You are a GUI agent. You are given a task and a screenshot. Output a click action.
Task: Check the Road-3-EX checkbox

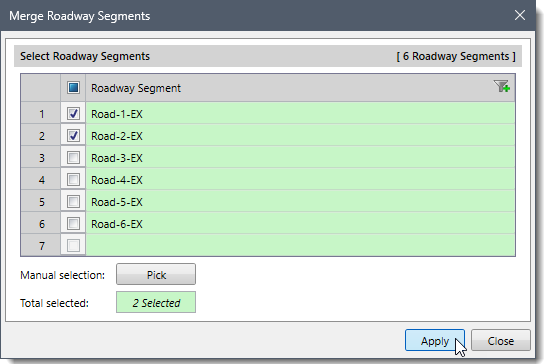coord(73,158)
